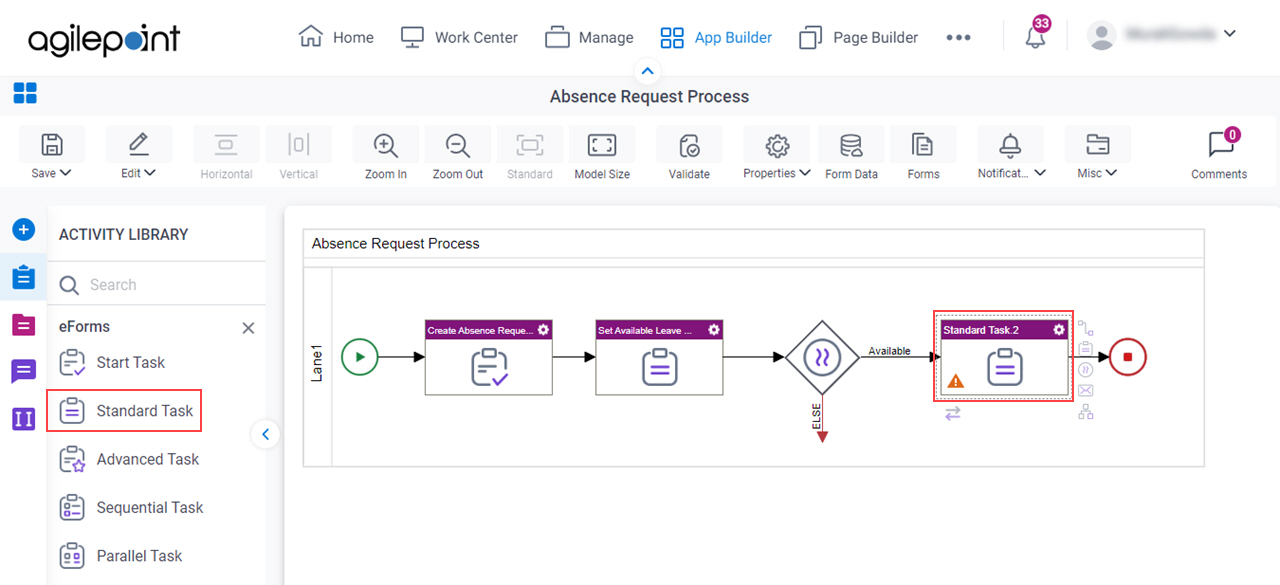Open settings gear on Standard Task.2
1280x585 pixels.
coord(1059,329)
